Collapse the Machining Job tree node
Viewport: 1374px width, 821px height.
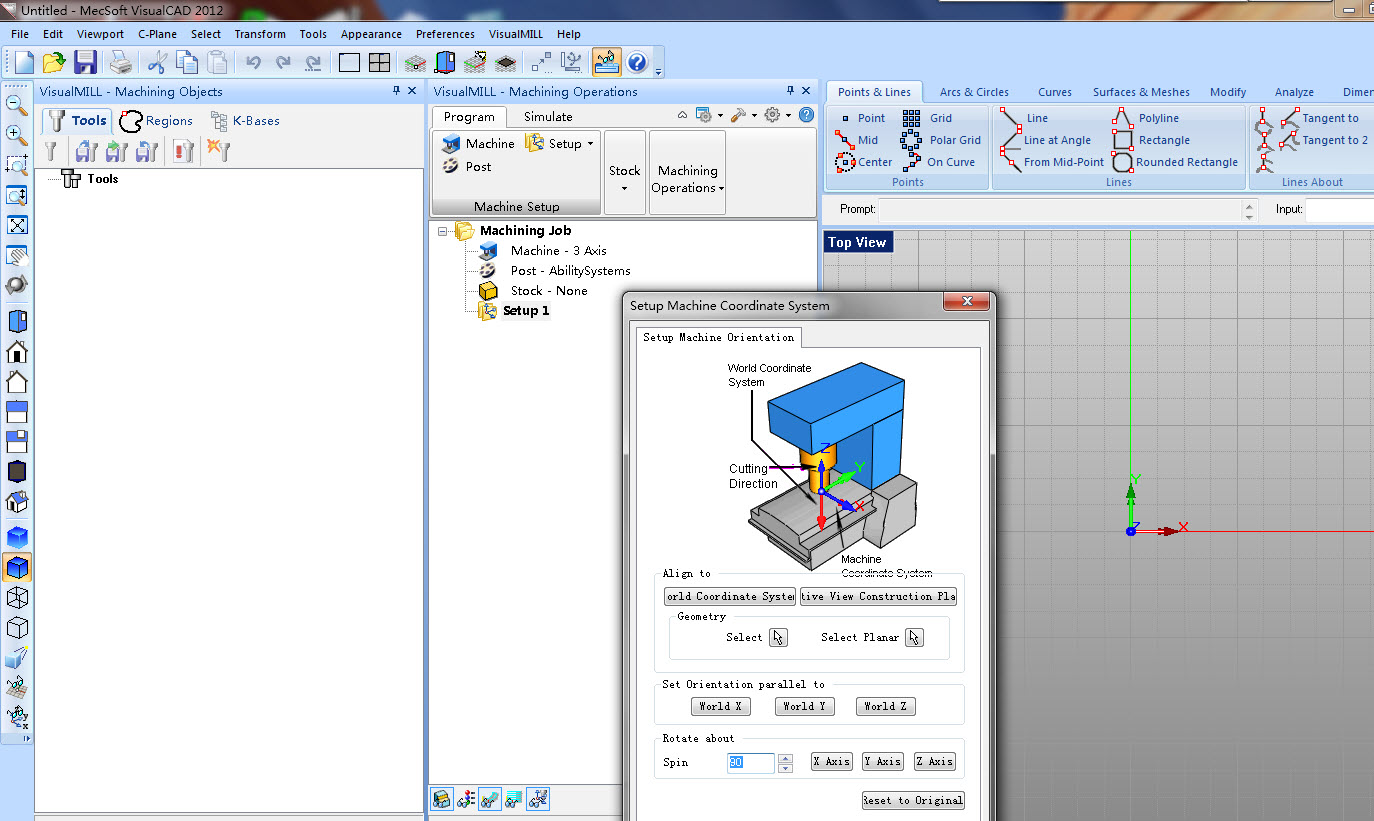point(442,231)
